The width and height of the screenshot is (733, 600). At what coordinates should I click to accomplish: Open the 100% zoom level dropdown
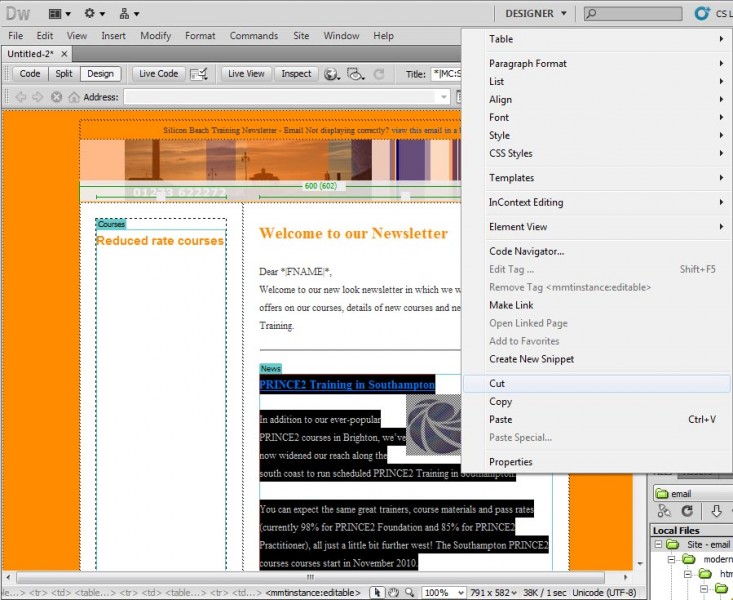(x=445, y=593)
